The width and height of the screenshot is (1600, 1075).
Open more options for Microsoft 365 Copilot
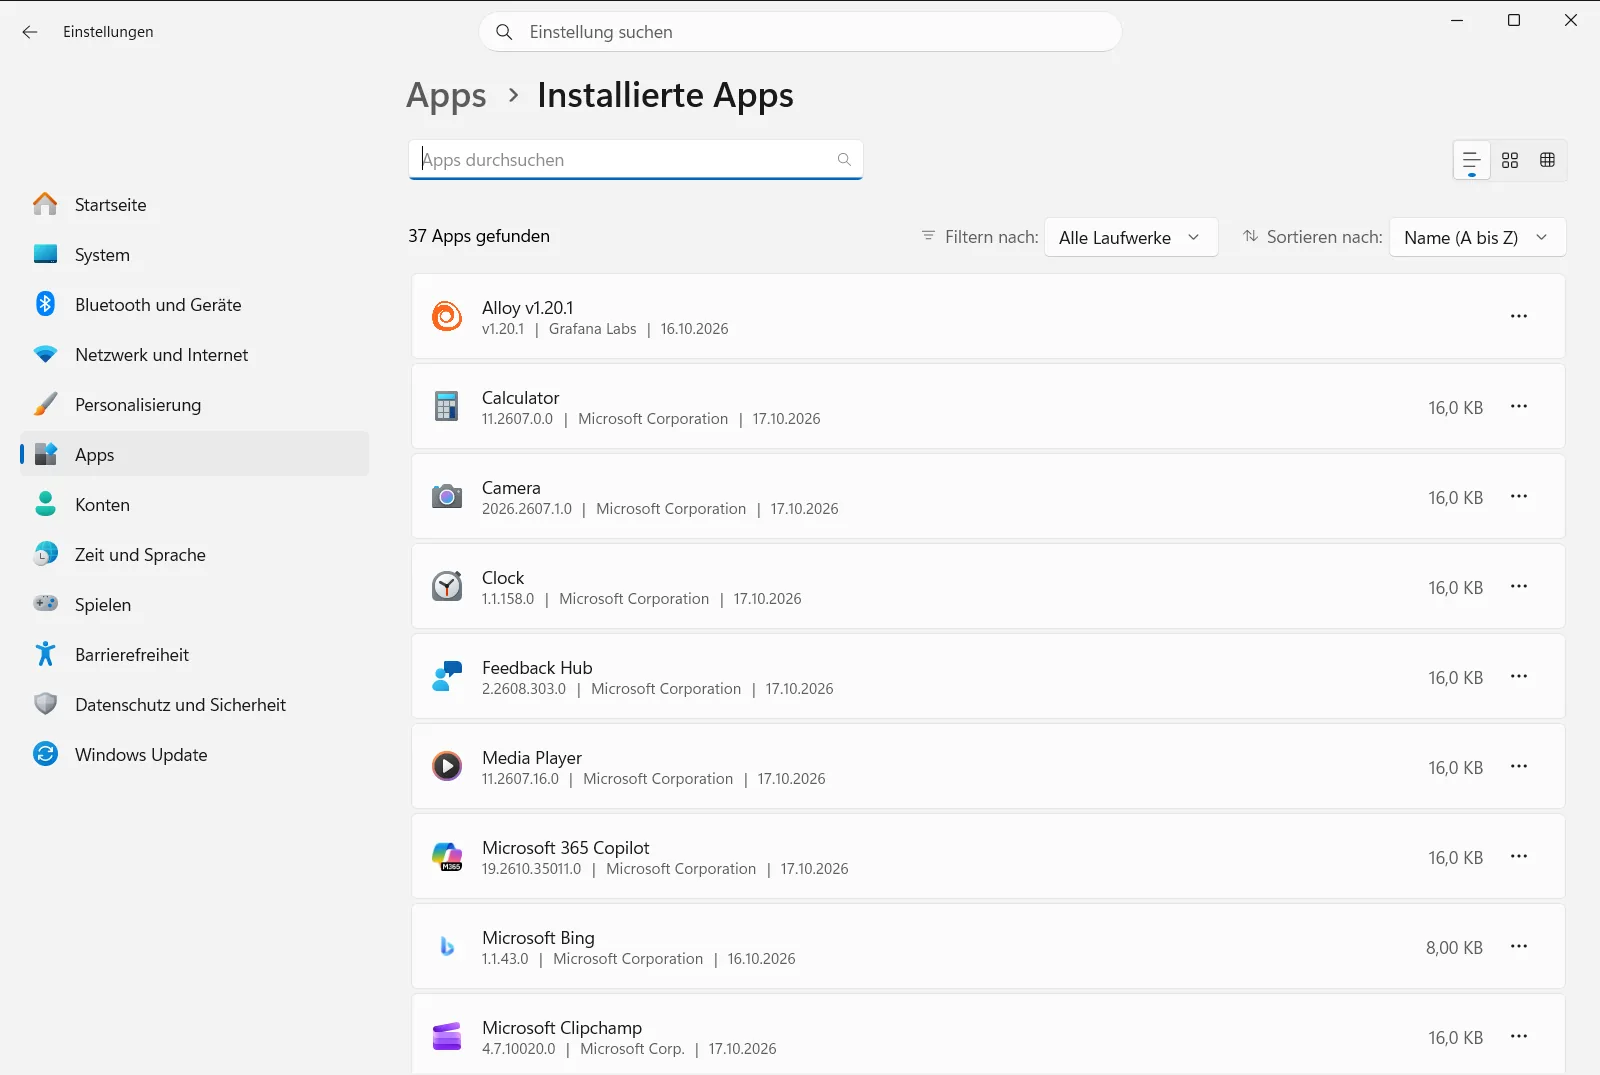(1519, 856)
